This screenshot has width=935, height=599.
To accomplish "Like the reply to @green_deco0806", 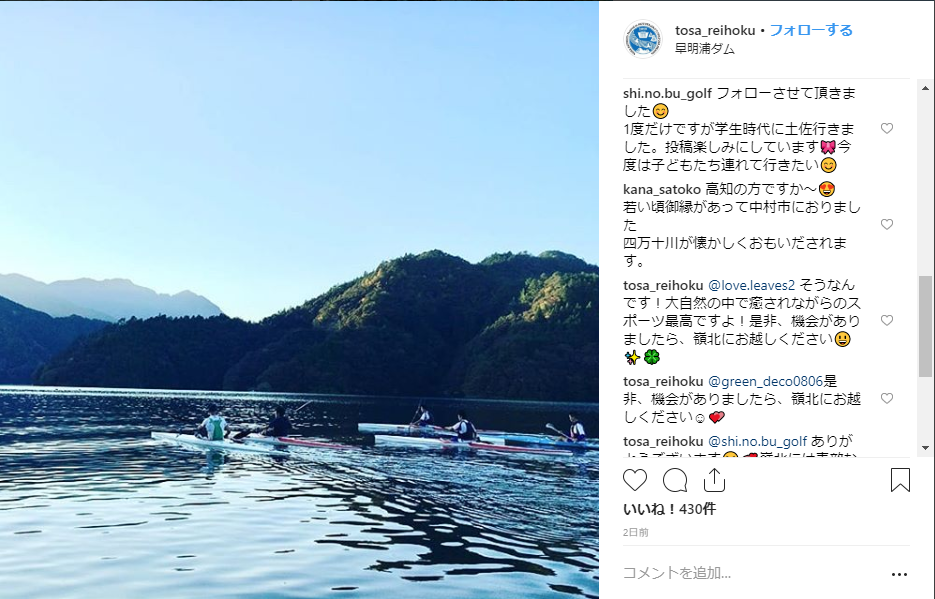I will tap(887, 399).
